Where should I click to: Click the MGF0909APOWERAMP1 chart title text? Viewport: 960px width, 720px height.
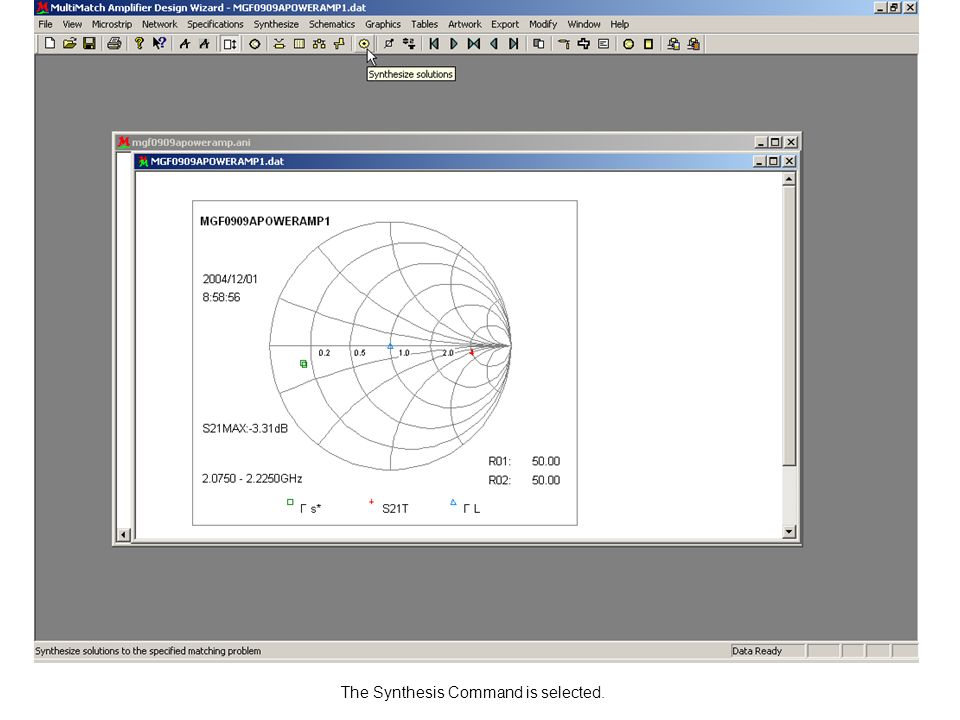point(265,221)
